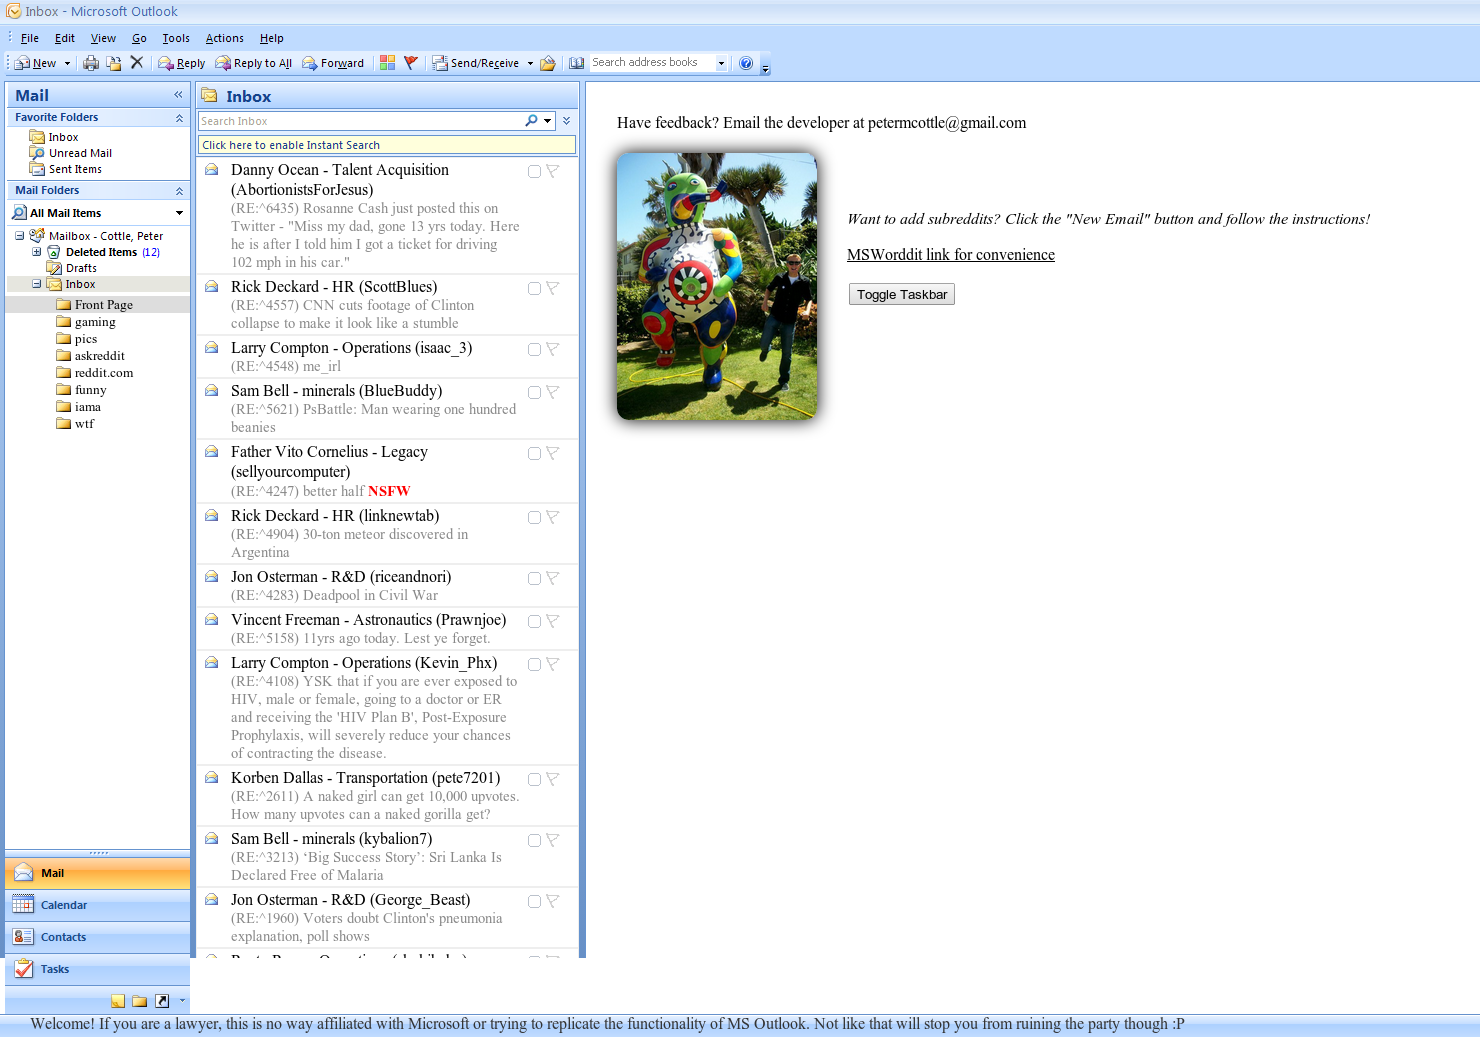
Task: Click the Send/Receive toolbar button
Action: (476, 63)
